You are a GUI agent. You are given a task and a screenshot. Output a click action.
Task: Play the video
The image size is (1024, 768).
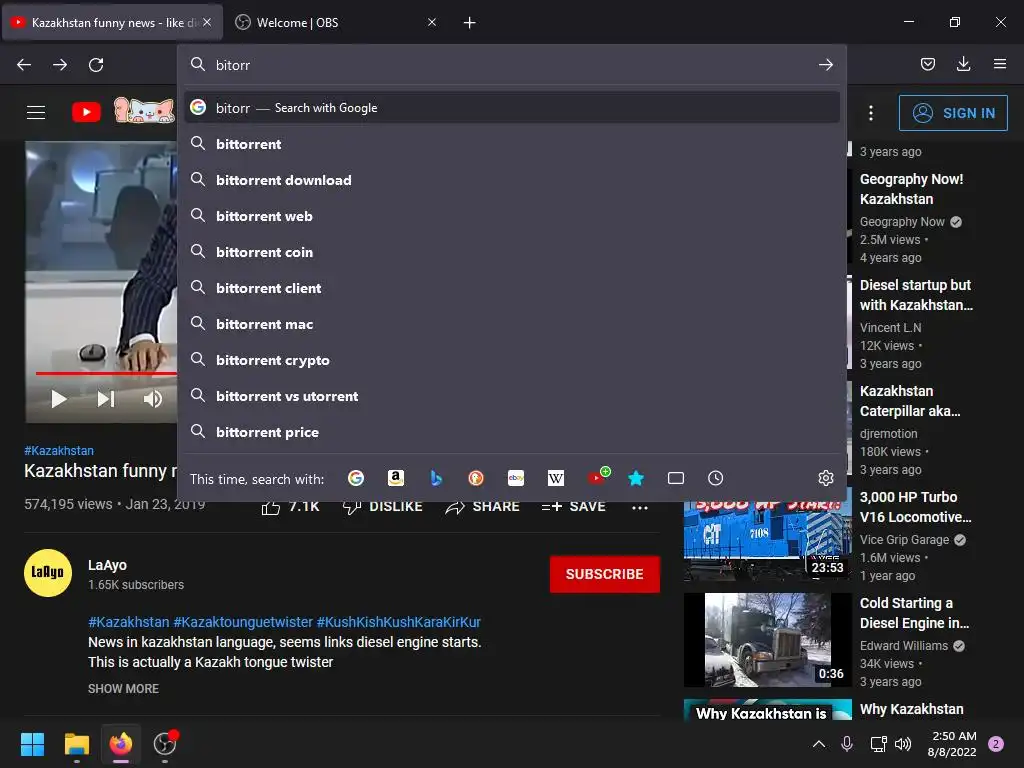[59, 398]
